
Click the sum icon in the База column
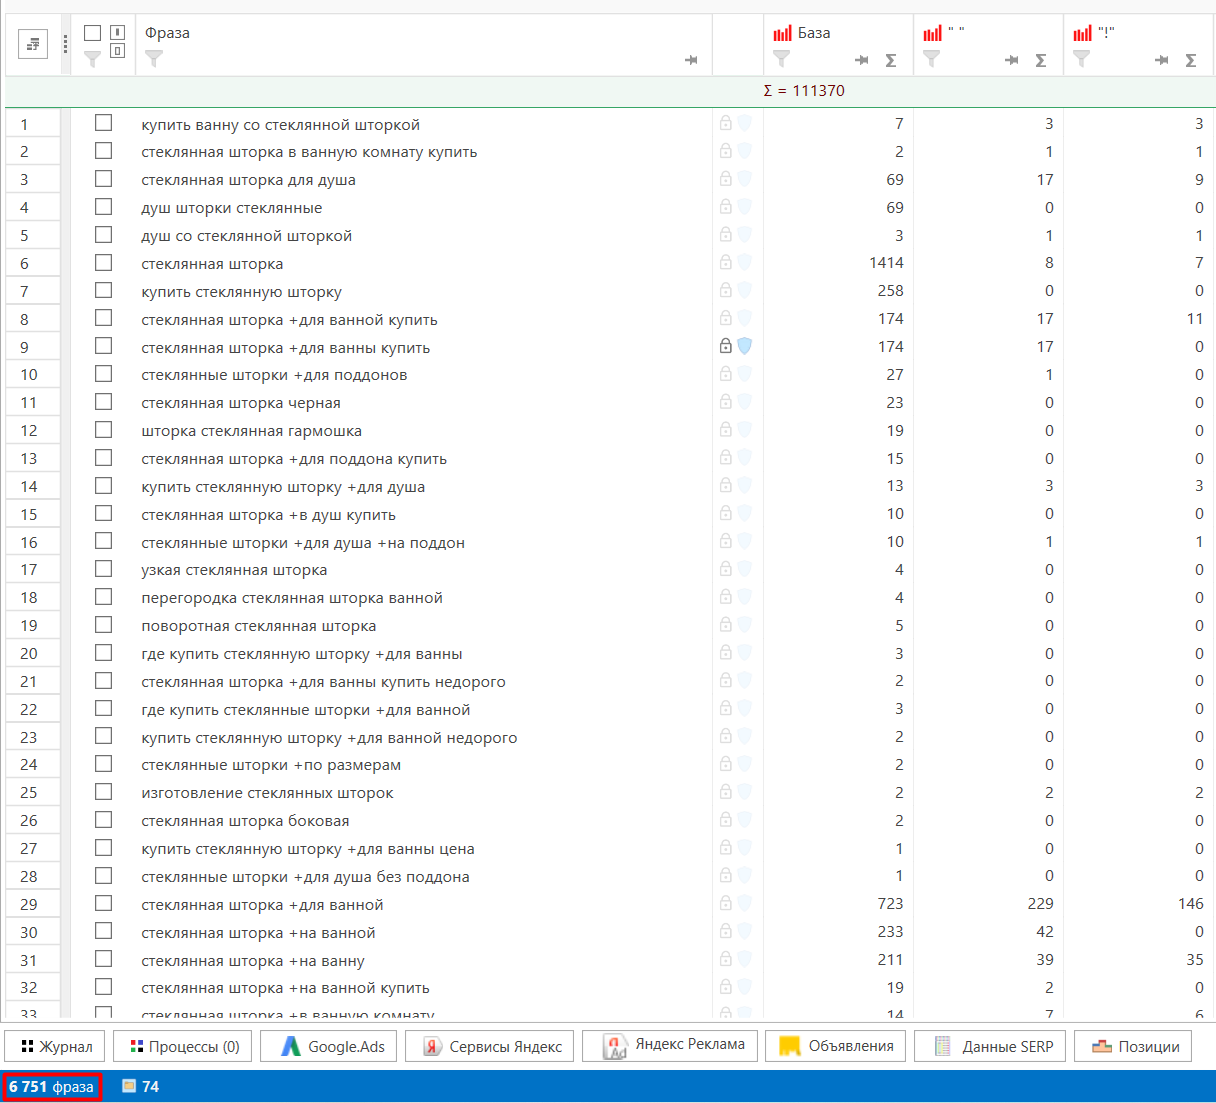pos(891,61)
